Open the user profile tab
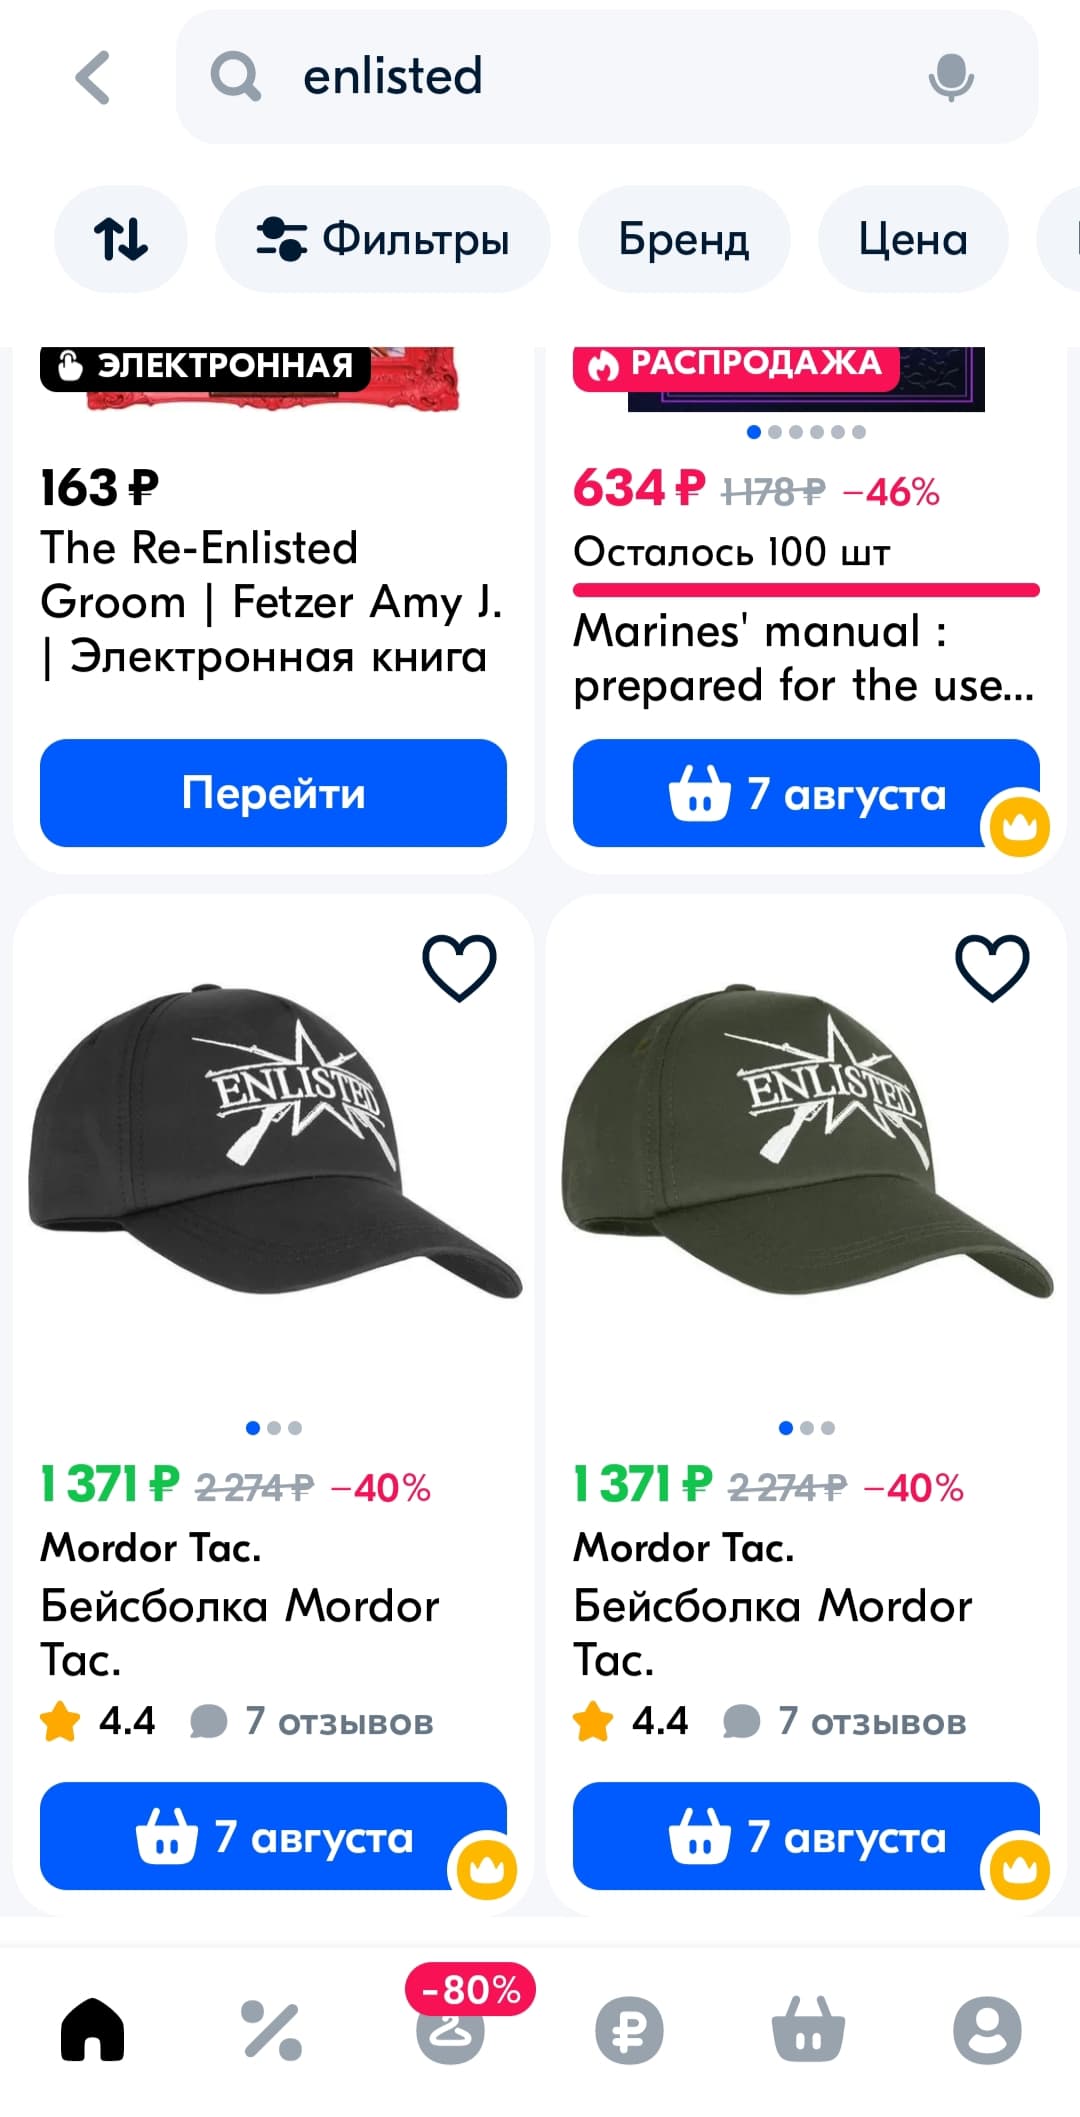Screen dimensions: 1080x2117 pyautogui.click(x=987, y=2030)
